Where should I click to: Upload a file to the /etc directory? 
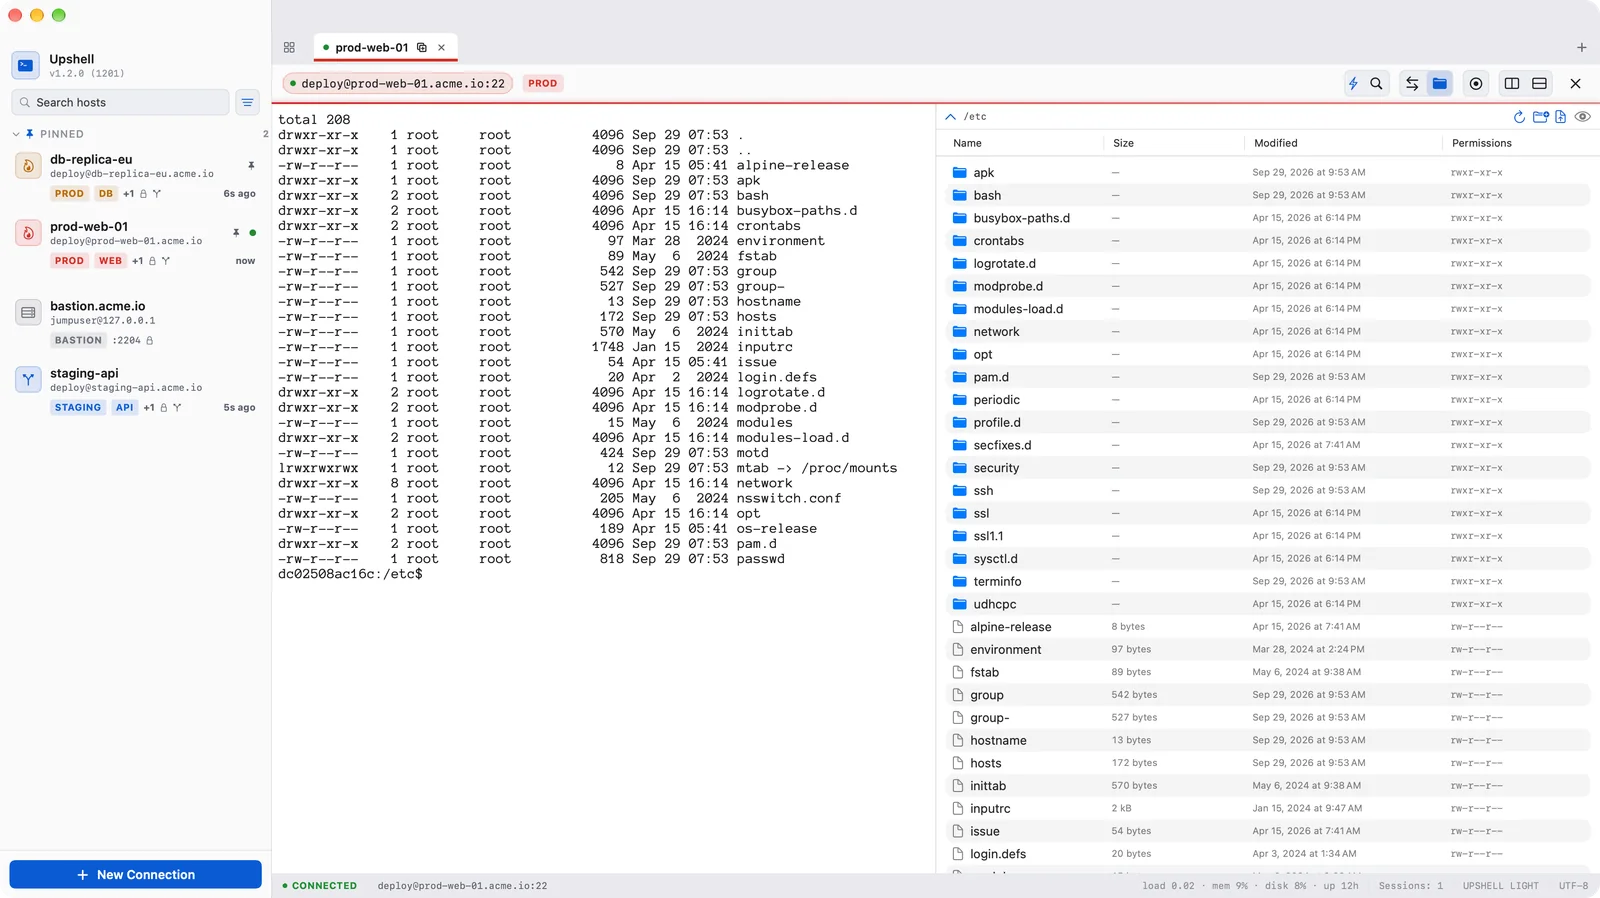pos(1560,117)
